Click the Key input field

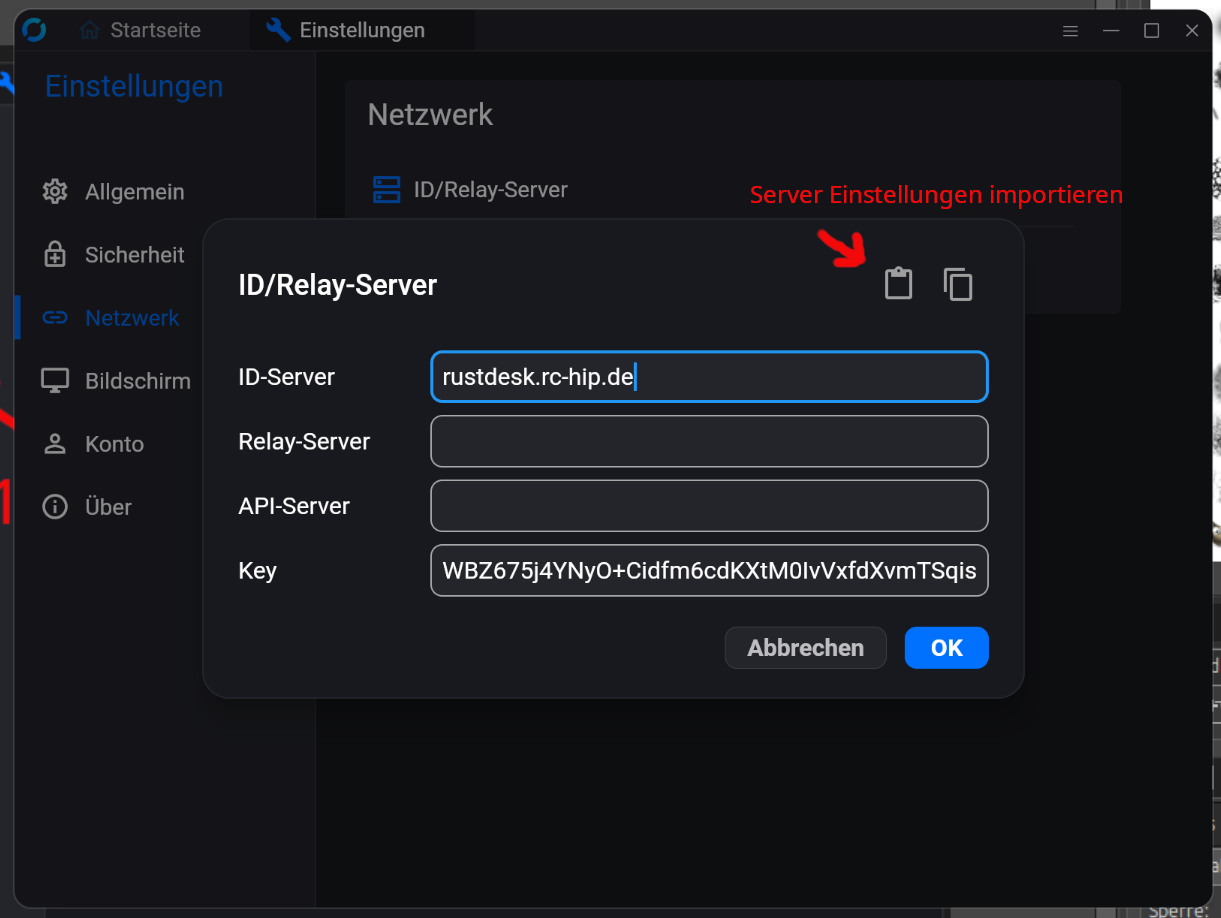click(709, 571)
